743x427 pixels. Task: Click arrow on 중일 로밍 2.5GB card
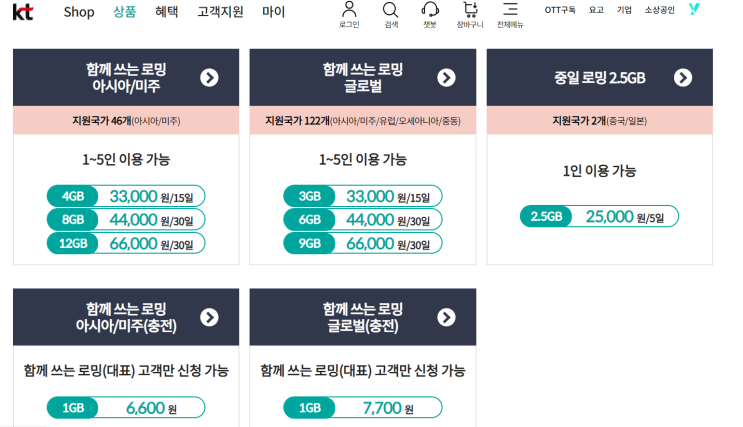point(683,77)
